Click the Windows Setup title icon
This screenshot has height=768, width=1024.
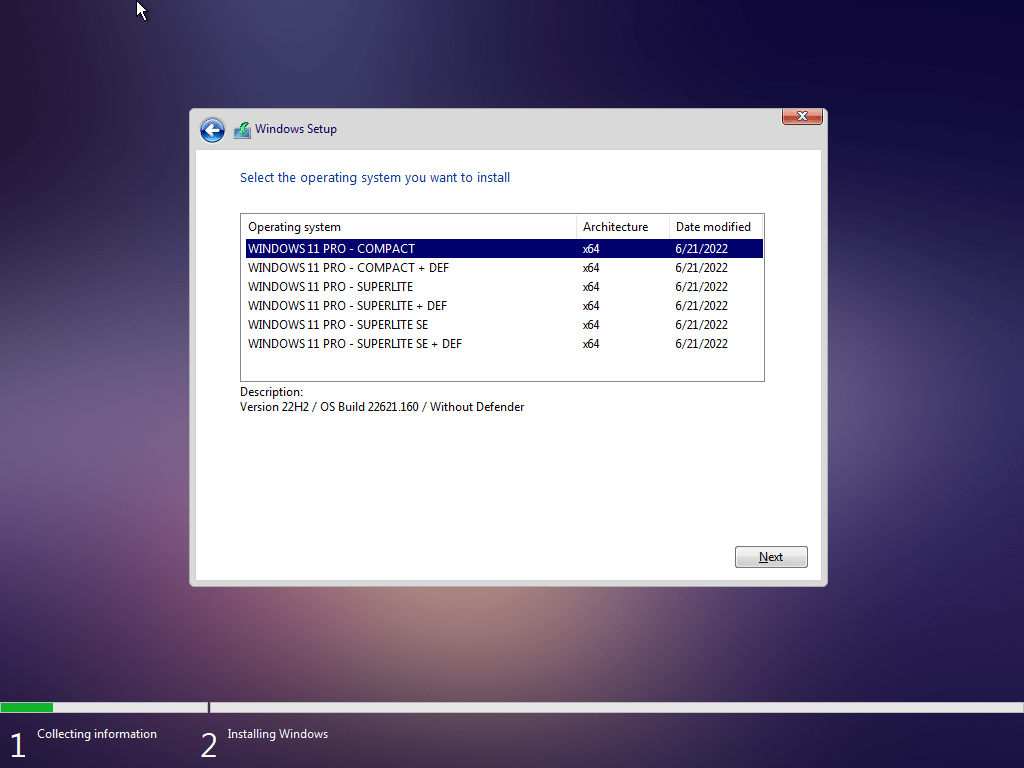(242, 130)
